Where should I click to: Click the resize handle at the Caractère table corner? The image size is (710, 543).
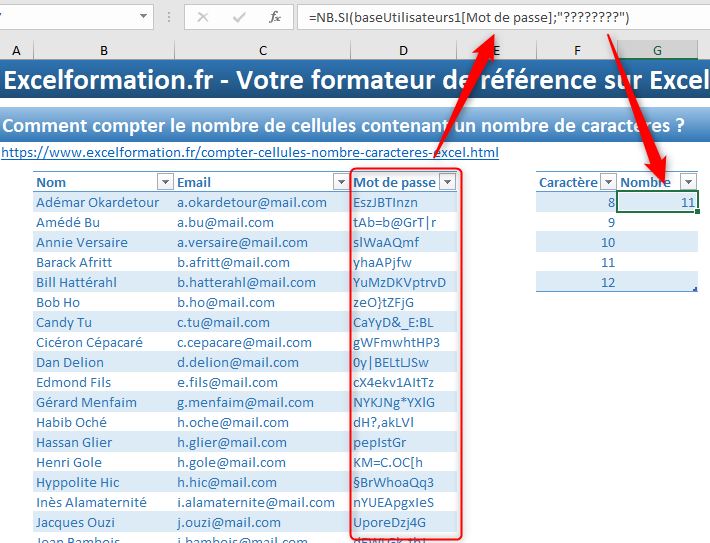[695, 289]
